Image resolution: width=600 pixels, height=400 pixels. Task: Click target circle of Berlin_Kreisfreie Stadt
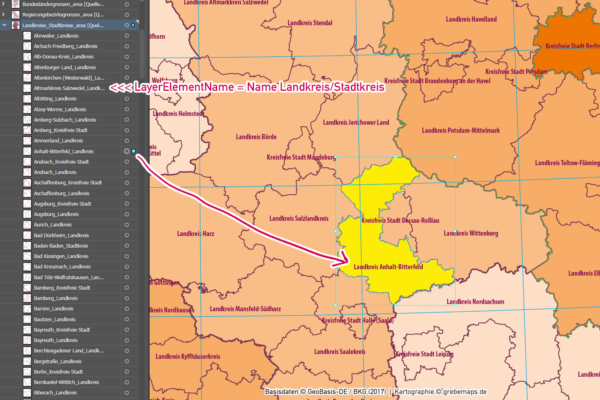pyautogui.click(x=127, y=372)
